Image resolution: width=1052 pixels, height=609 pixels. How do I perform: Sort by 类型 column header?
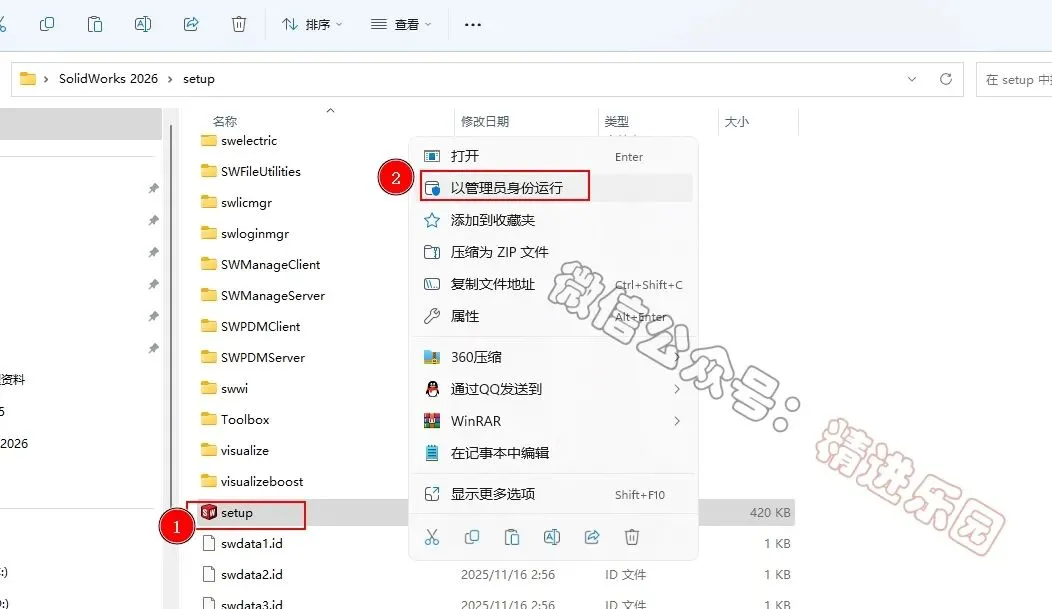click(617, 121)
